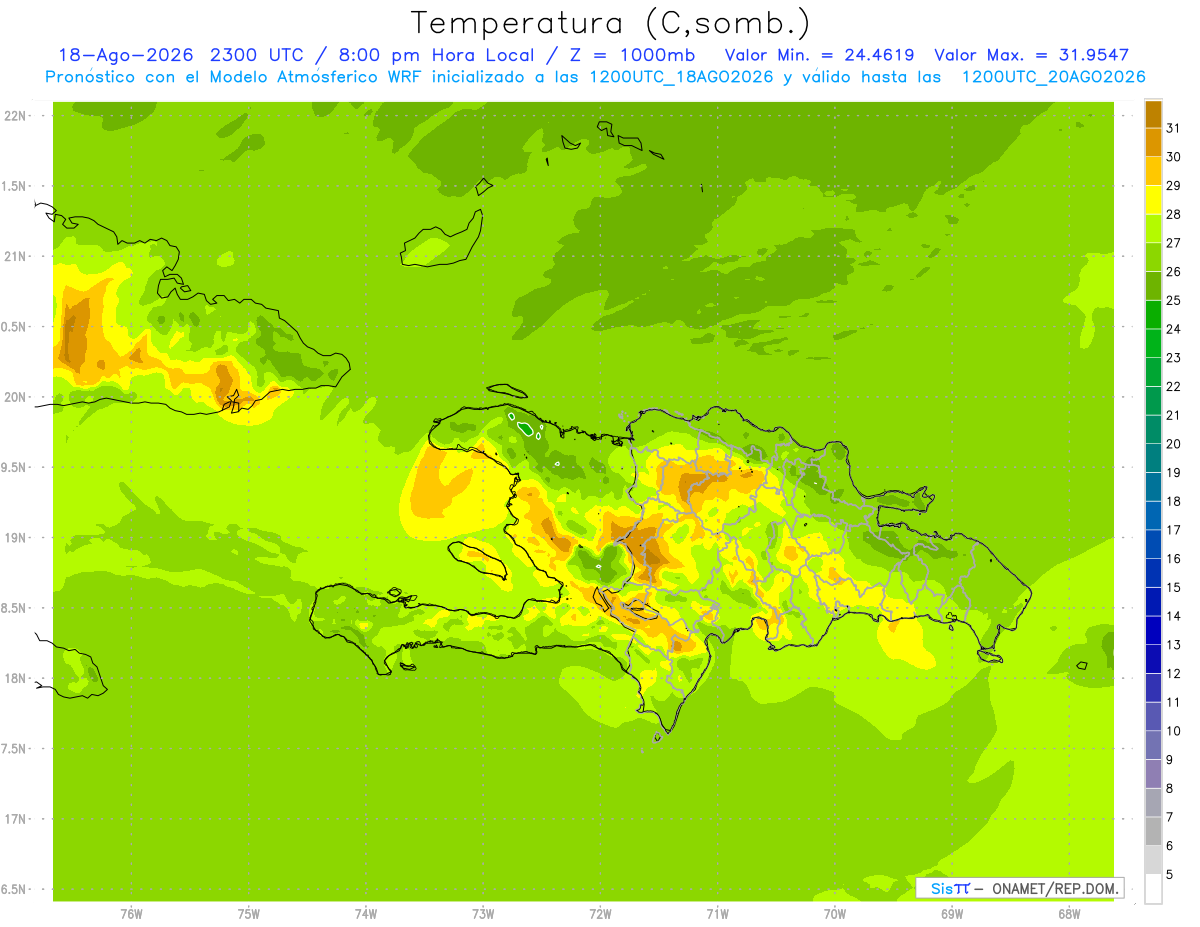Click the green legend band between 24 and 25
The image size is (1200, 927).
click(1153, 314)
